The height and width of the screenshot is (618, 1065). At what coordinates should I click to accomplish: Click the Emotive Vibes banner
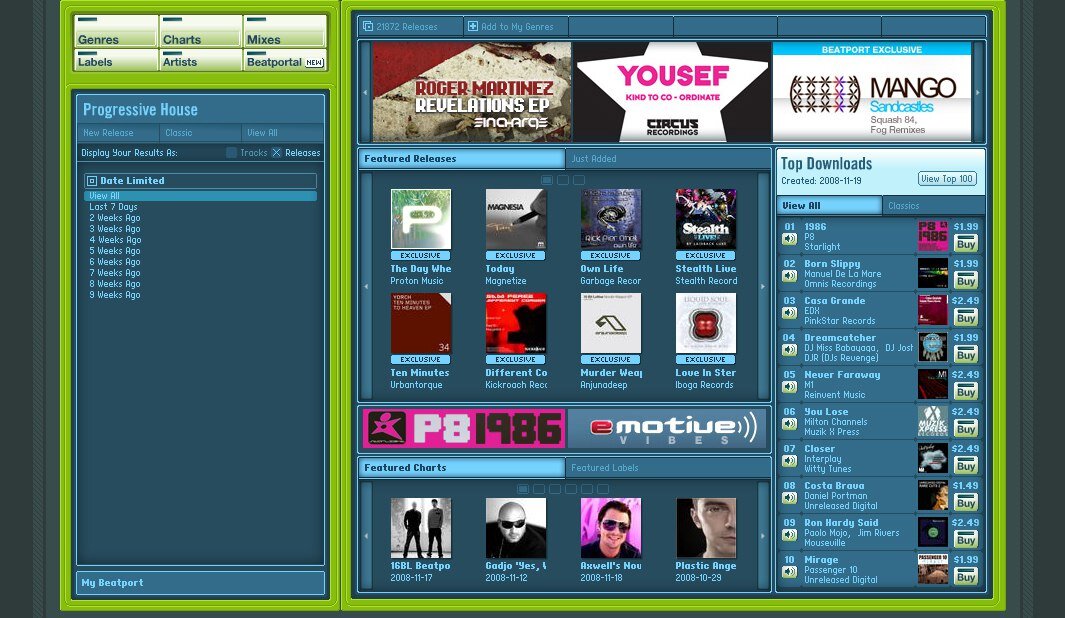(667, 429)
